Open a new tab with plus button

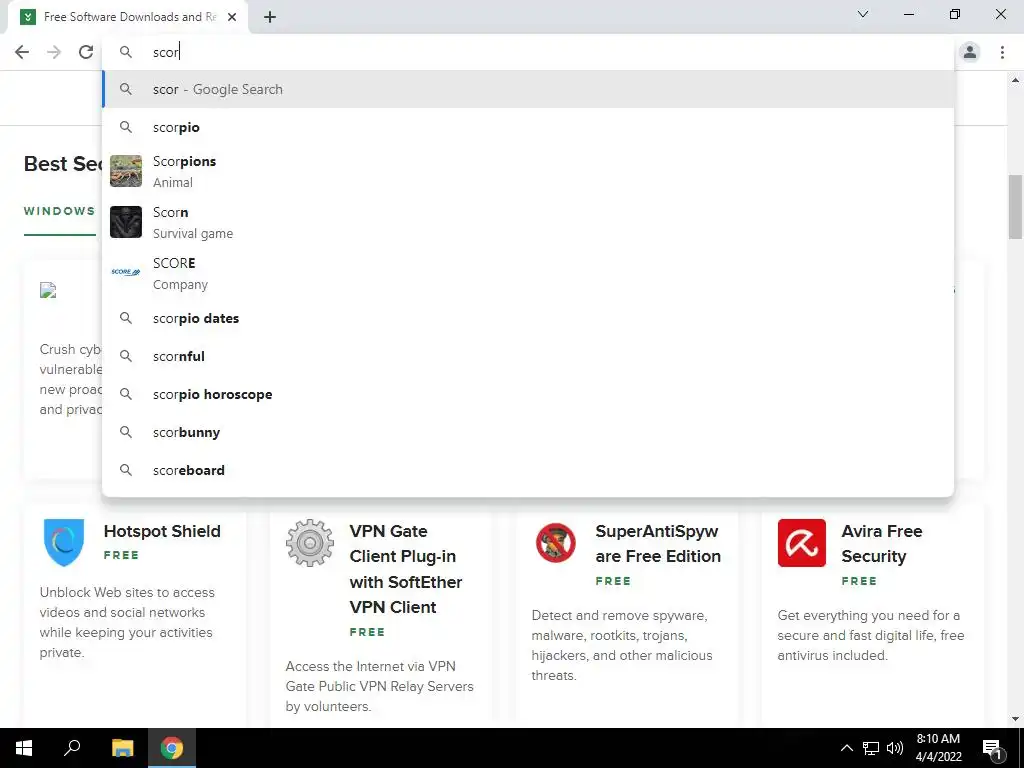click(x=270, y=17)
